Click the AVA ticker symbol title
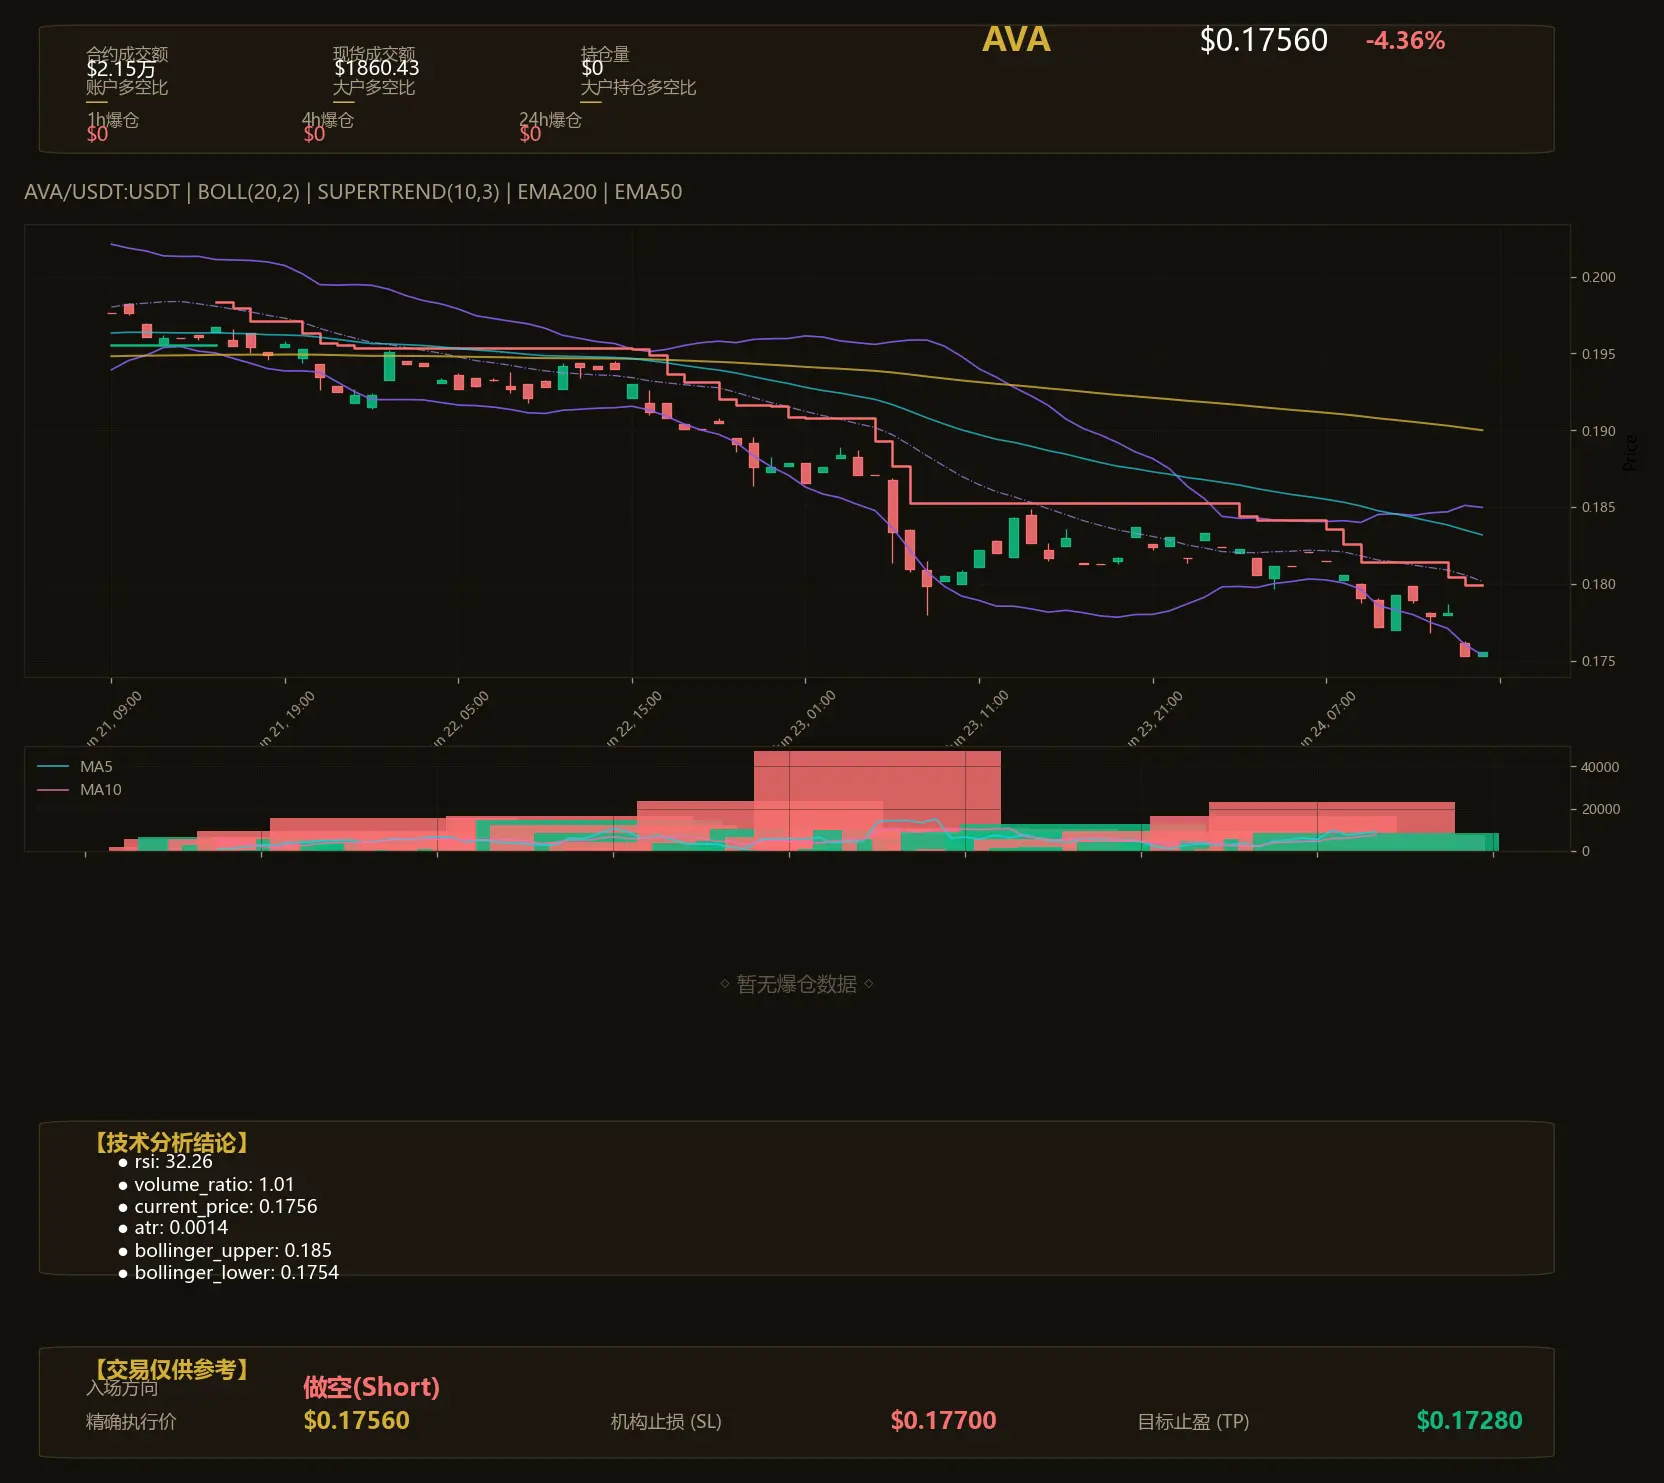 click(x=1016, y=40)
